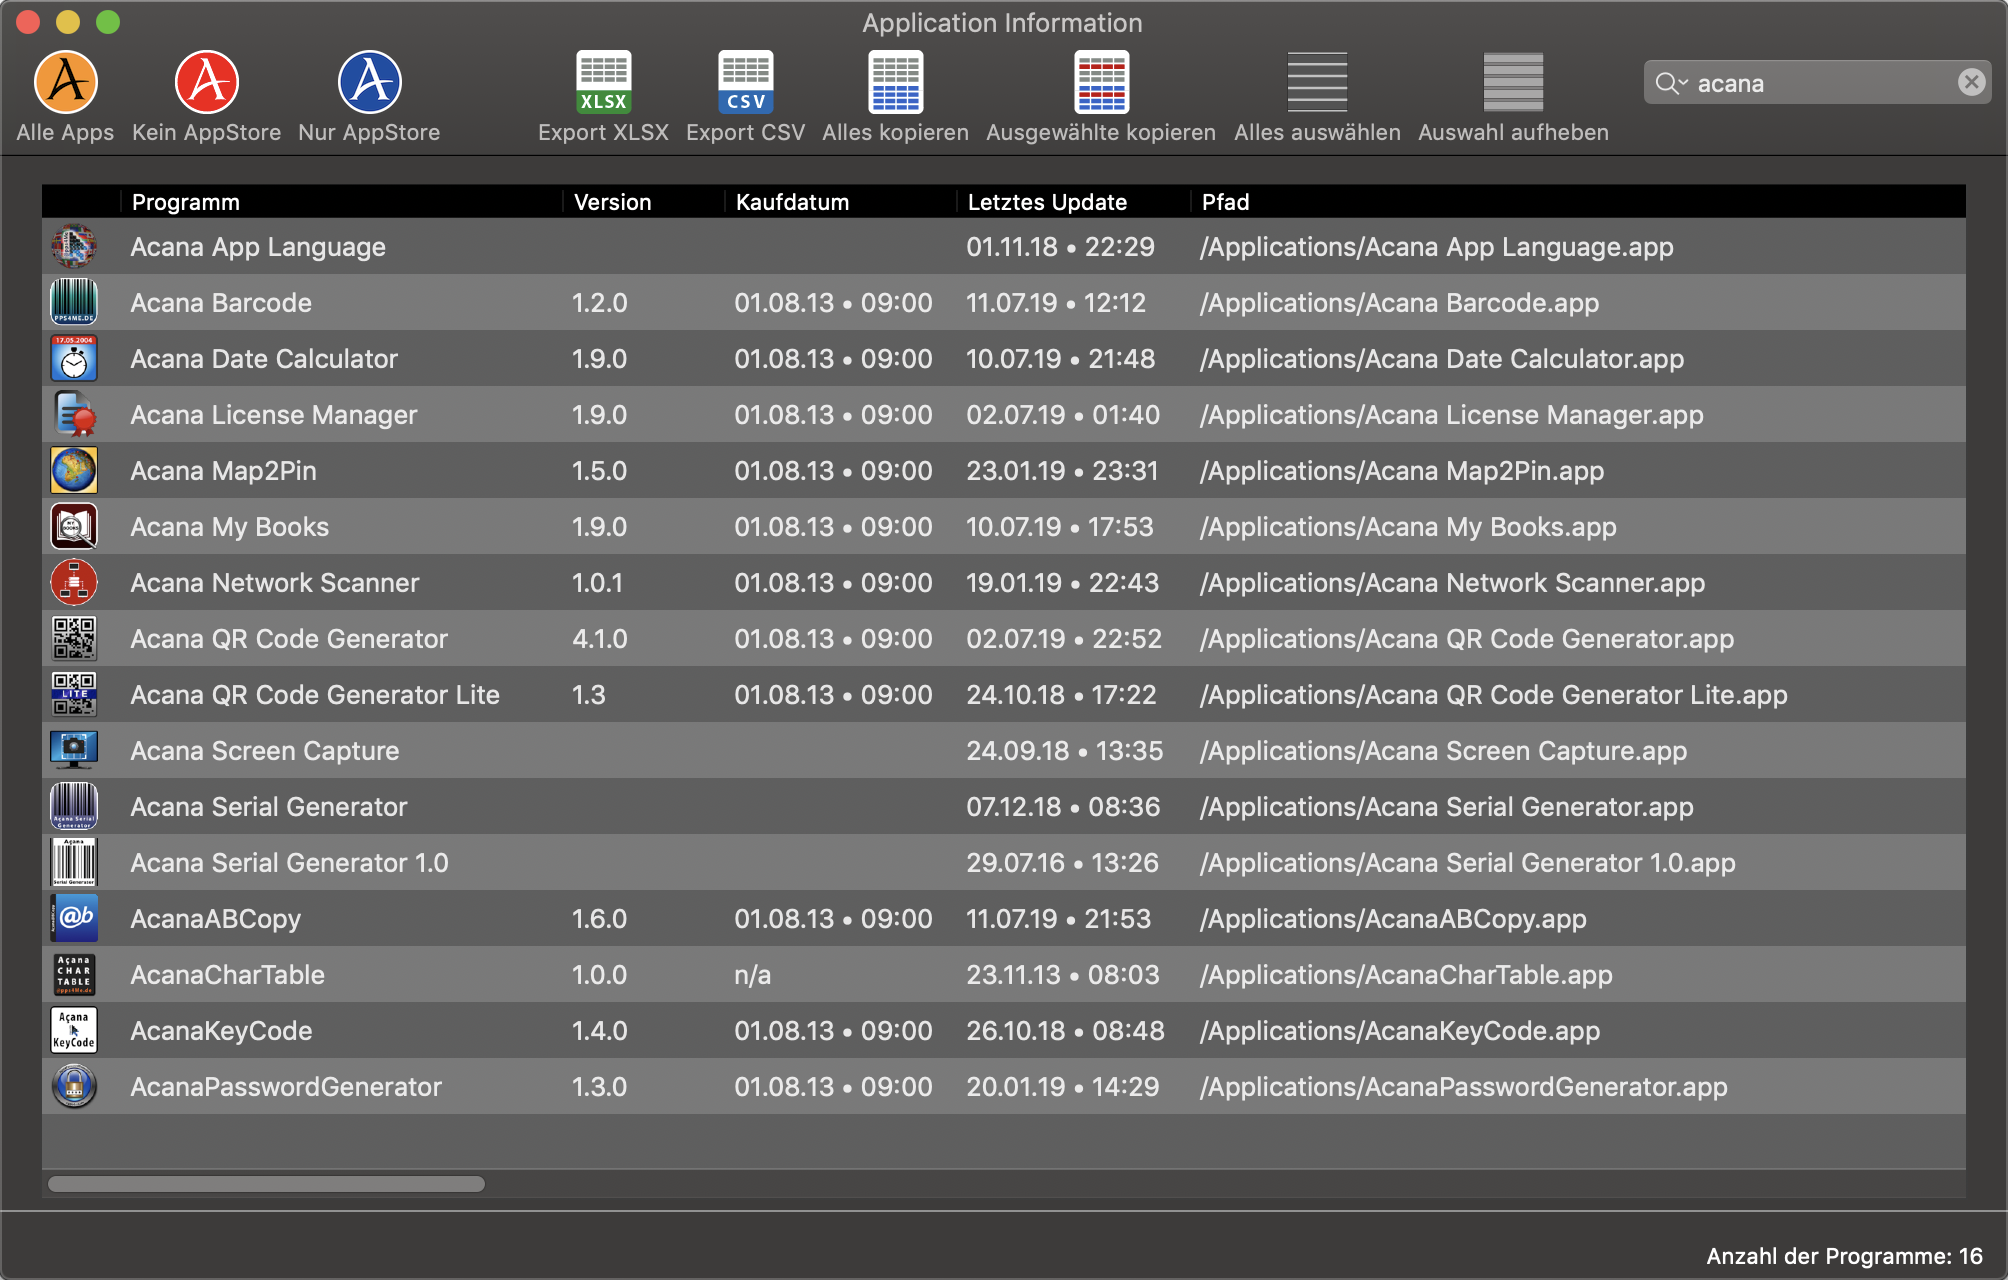Click the AcanaABCopy @b icon
2008x1280 pixels.
74,918
